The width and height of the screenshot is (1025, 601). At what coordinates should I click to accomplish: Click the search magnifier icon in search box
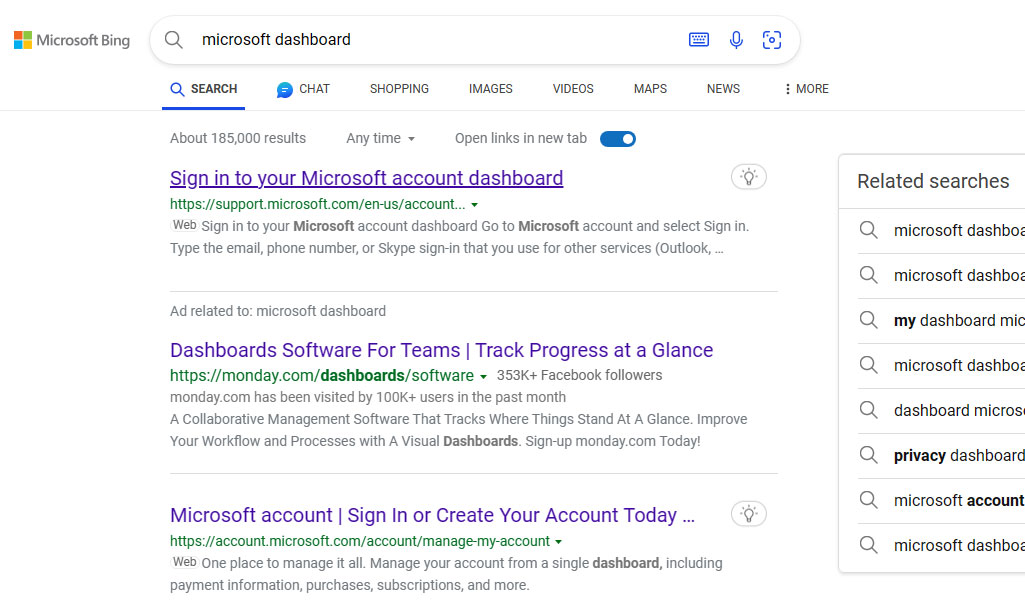coord(173,39)
